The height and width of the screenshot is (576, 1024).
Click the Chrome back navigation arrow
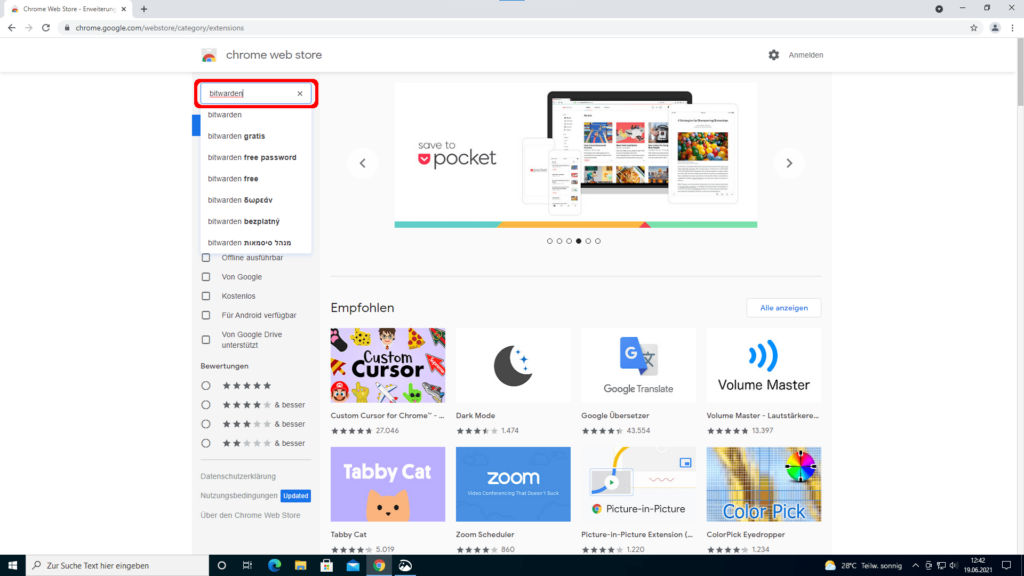[11, 28]
